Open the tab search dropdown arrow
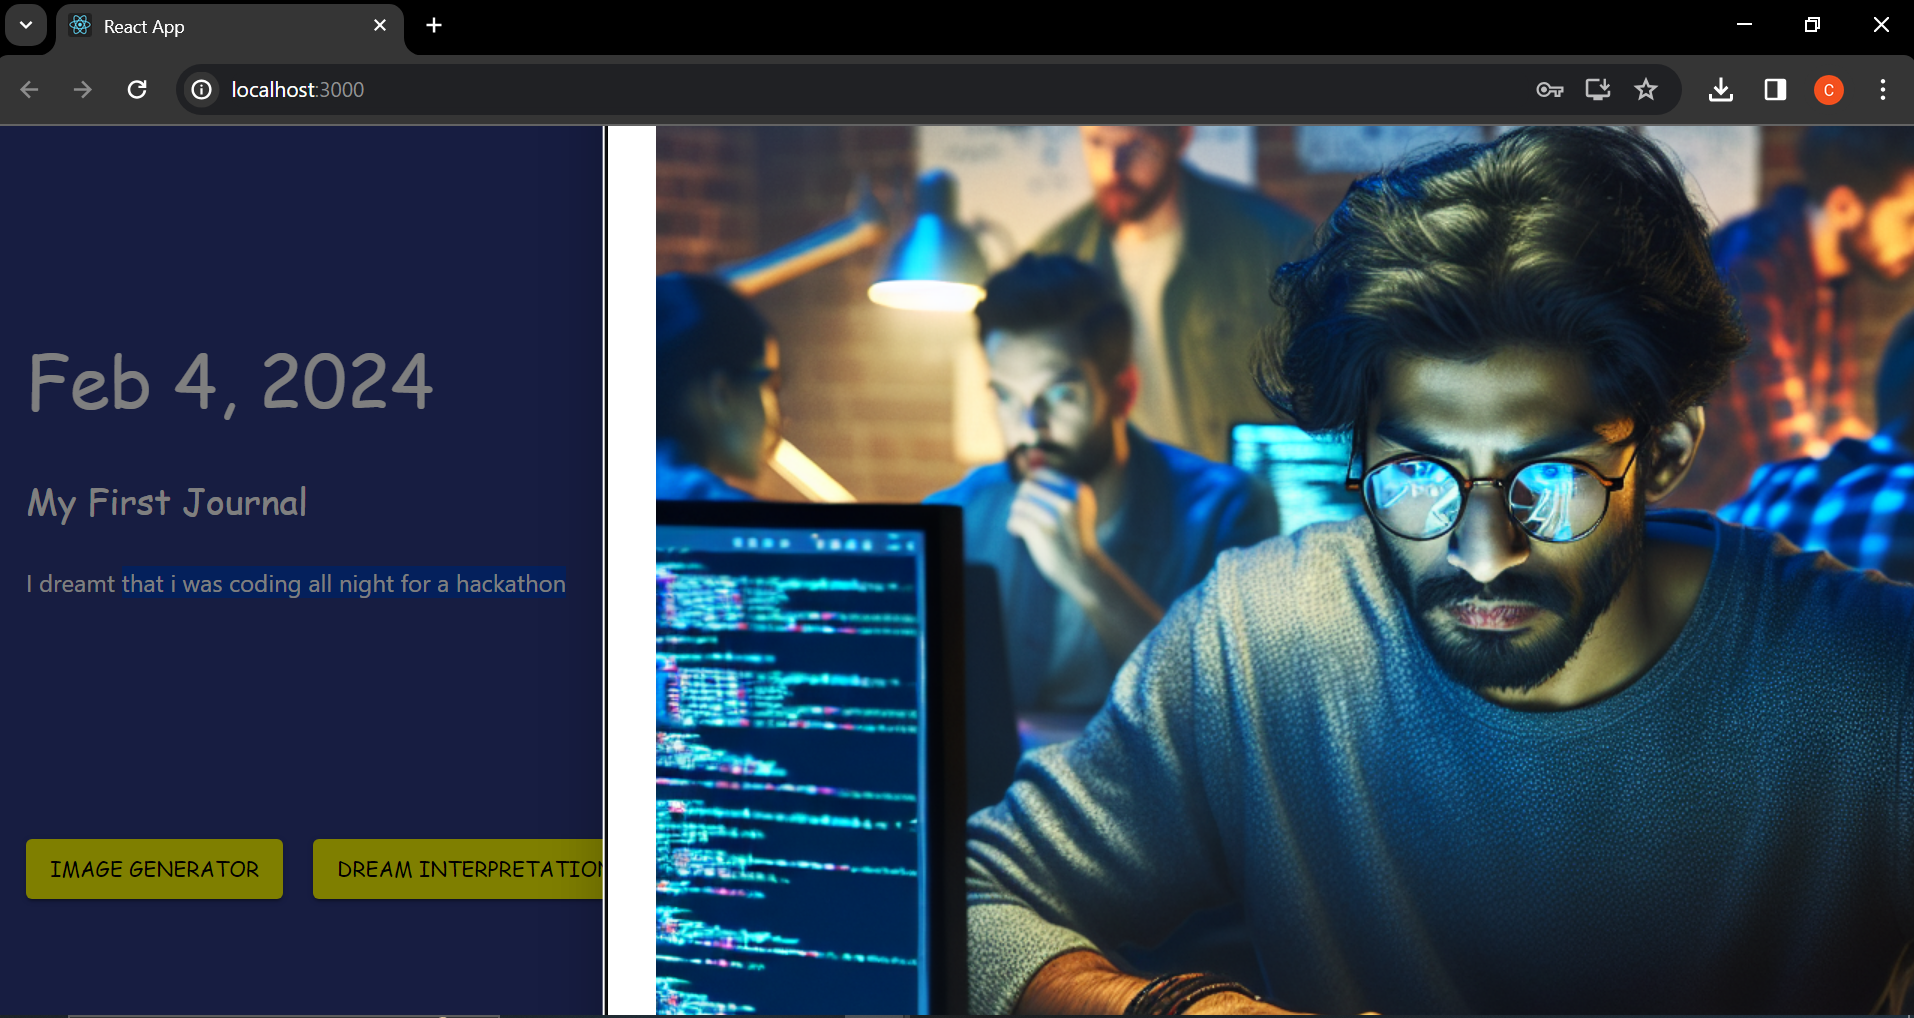Image resolution: width=1914 pixels, height=1018 pixels. [x=26, y=25]
